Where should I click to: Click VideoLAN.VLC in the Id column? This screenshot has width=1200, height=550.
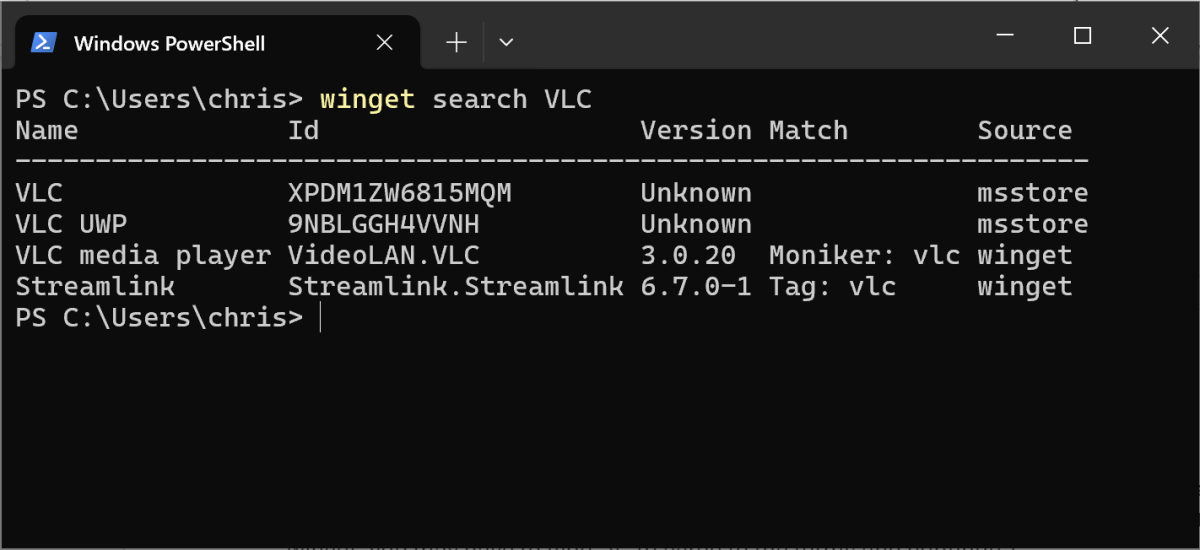pyautogui.click(x=384, y=255)
